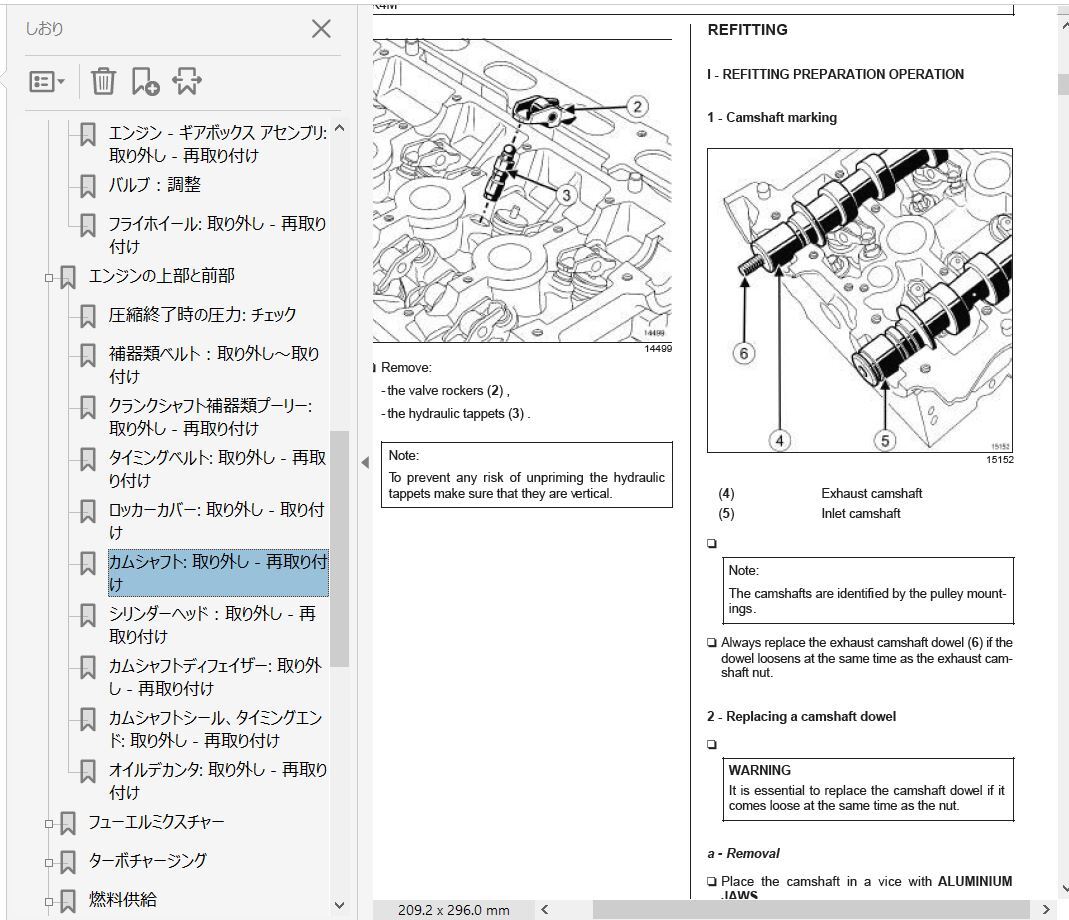Click the find current bookmark icon
The width and height of the screenshot is (1069, 920).
point(187,81)
